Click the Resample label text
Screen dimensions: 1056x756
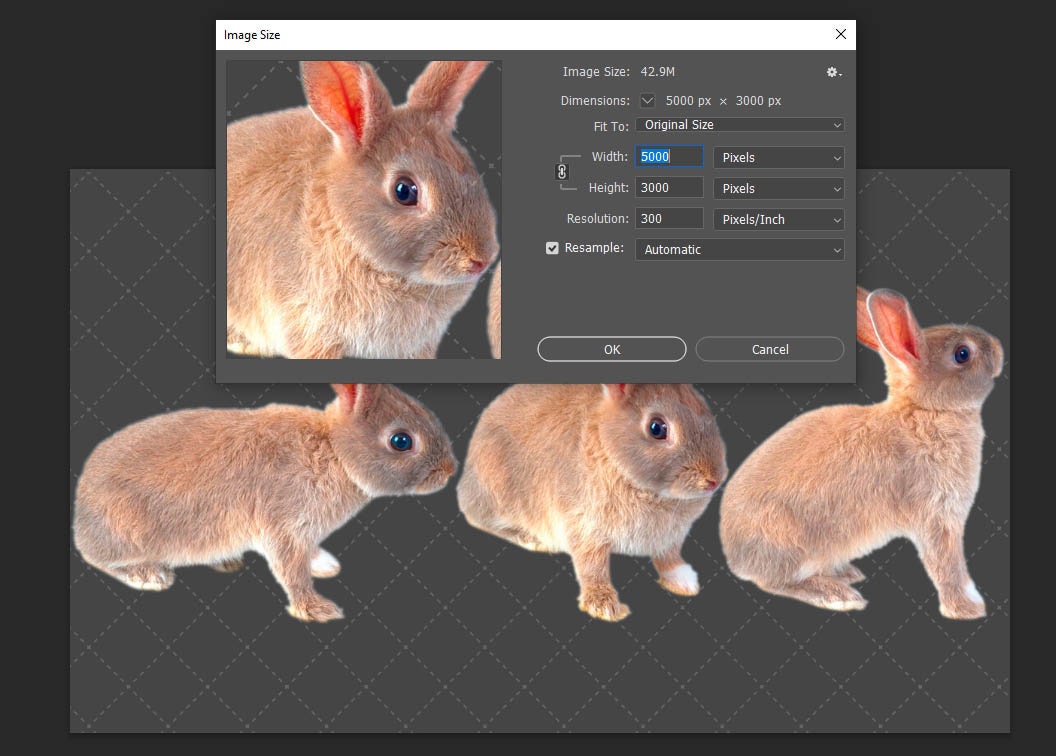(593, 247)
